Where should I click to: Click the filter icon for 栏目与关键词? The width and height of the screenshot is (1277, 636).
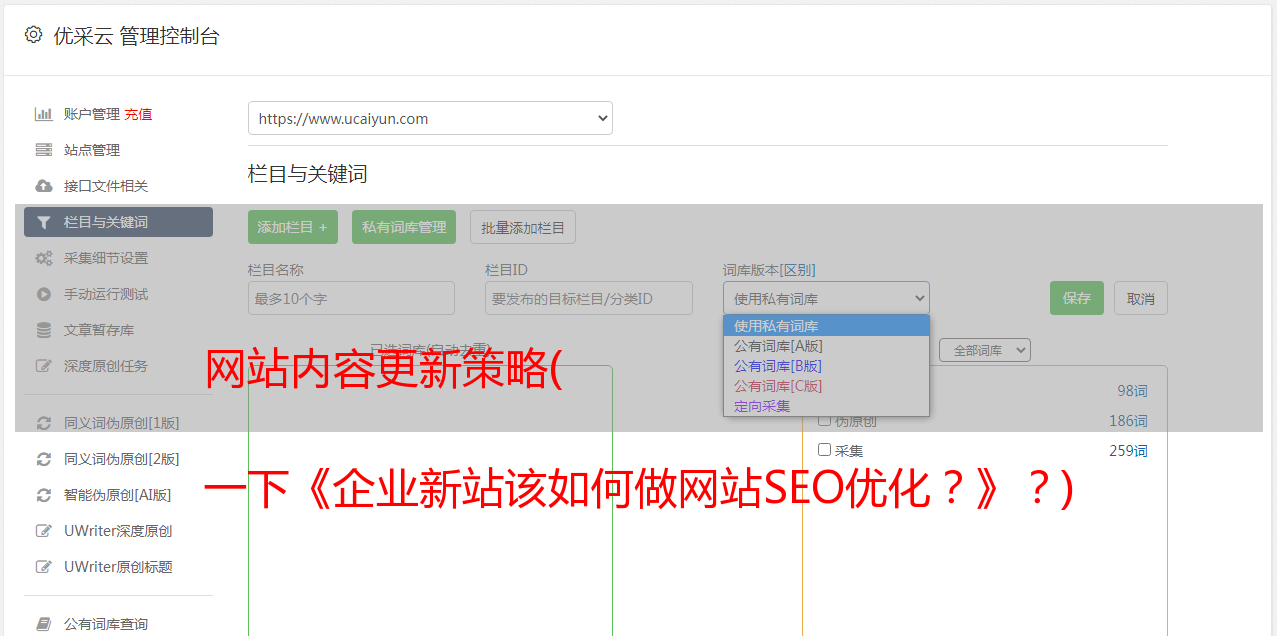(x=44, y=222)
